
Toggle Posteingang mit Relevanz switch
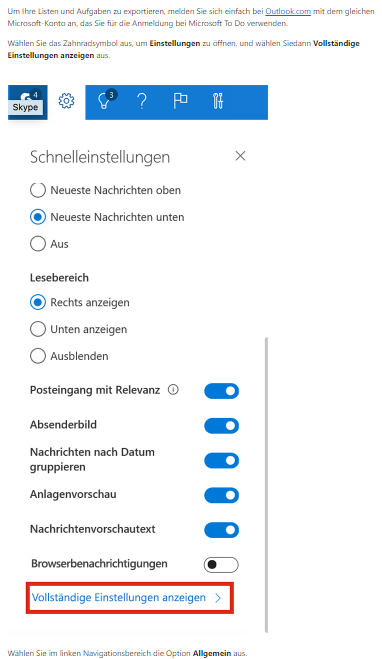[221, 391]
